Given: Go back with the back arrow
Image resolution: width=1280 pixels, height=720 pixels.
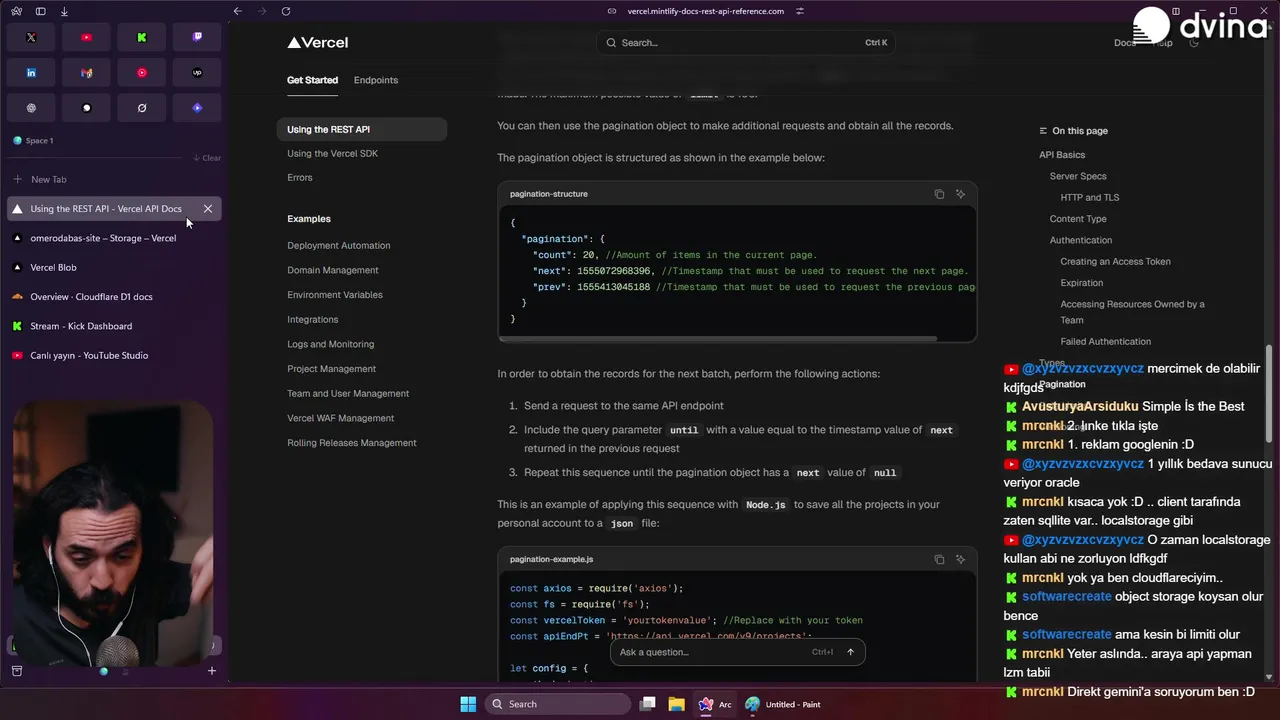Looking at the screenshot, I should click(x=237, y=11).
